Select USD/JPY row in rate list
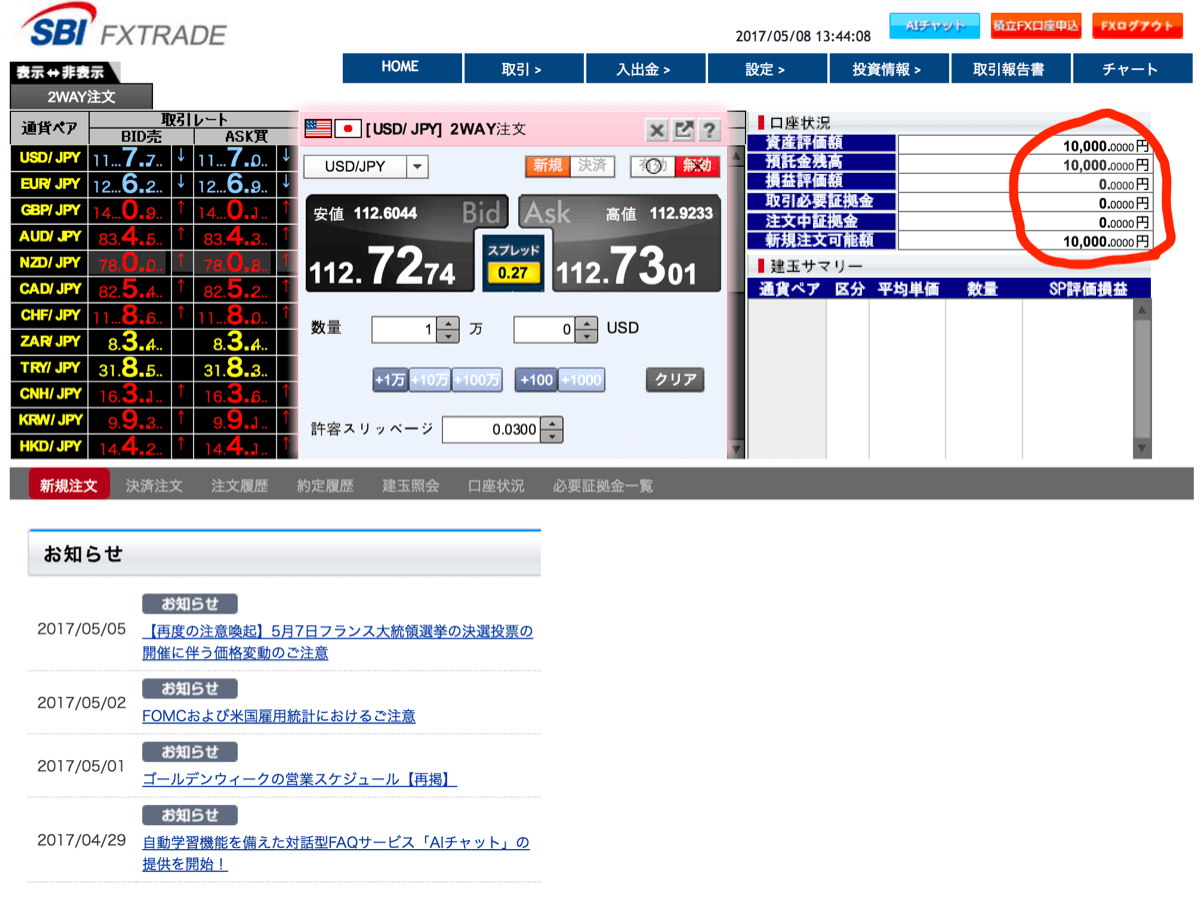Image resolution: width=1200 pixels, height=912 pixels. coord(153,158)
